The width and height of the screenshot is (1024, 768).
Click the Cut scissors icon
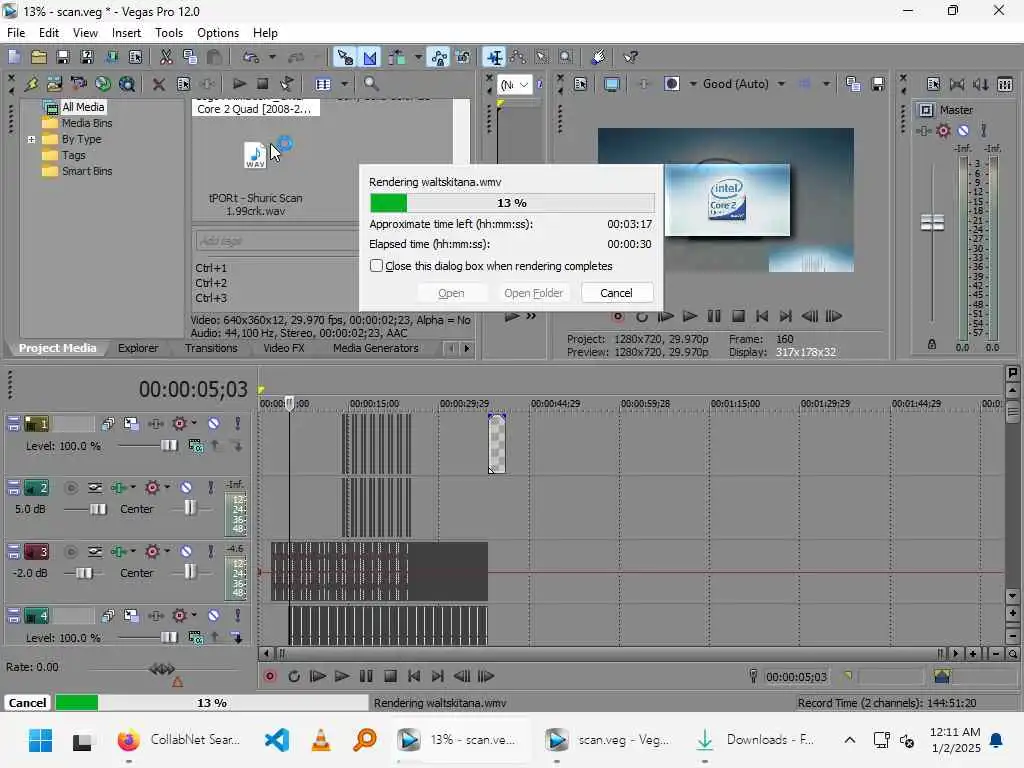coord(166,57)
